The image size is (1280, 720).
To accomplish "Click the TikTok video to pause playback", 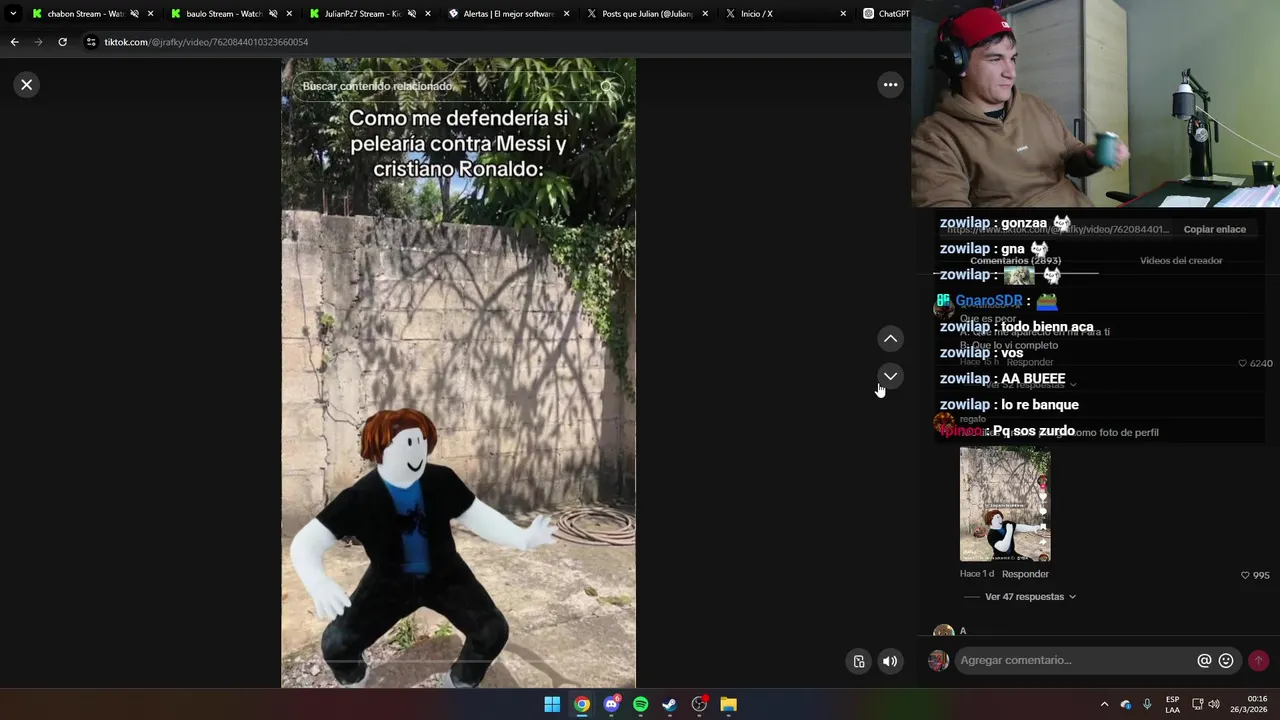I will tap(458, 373).
